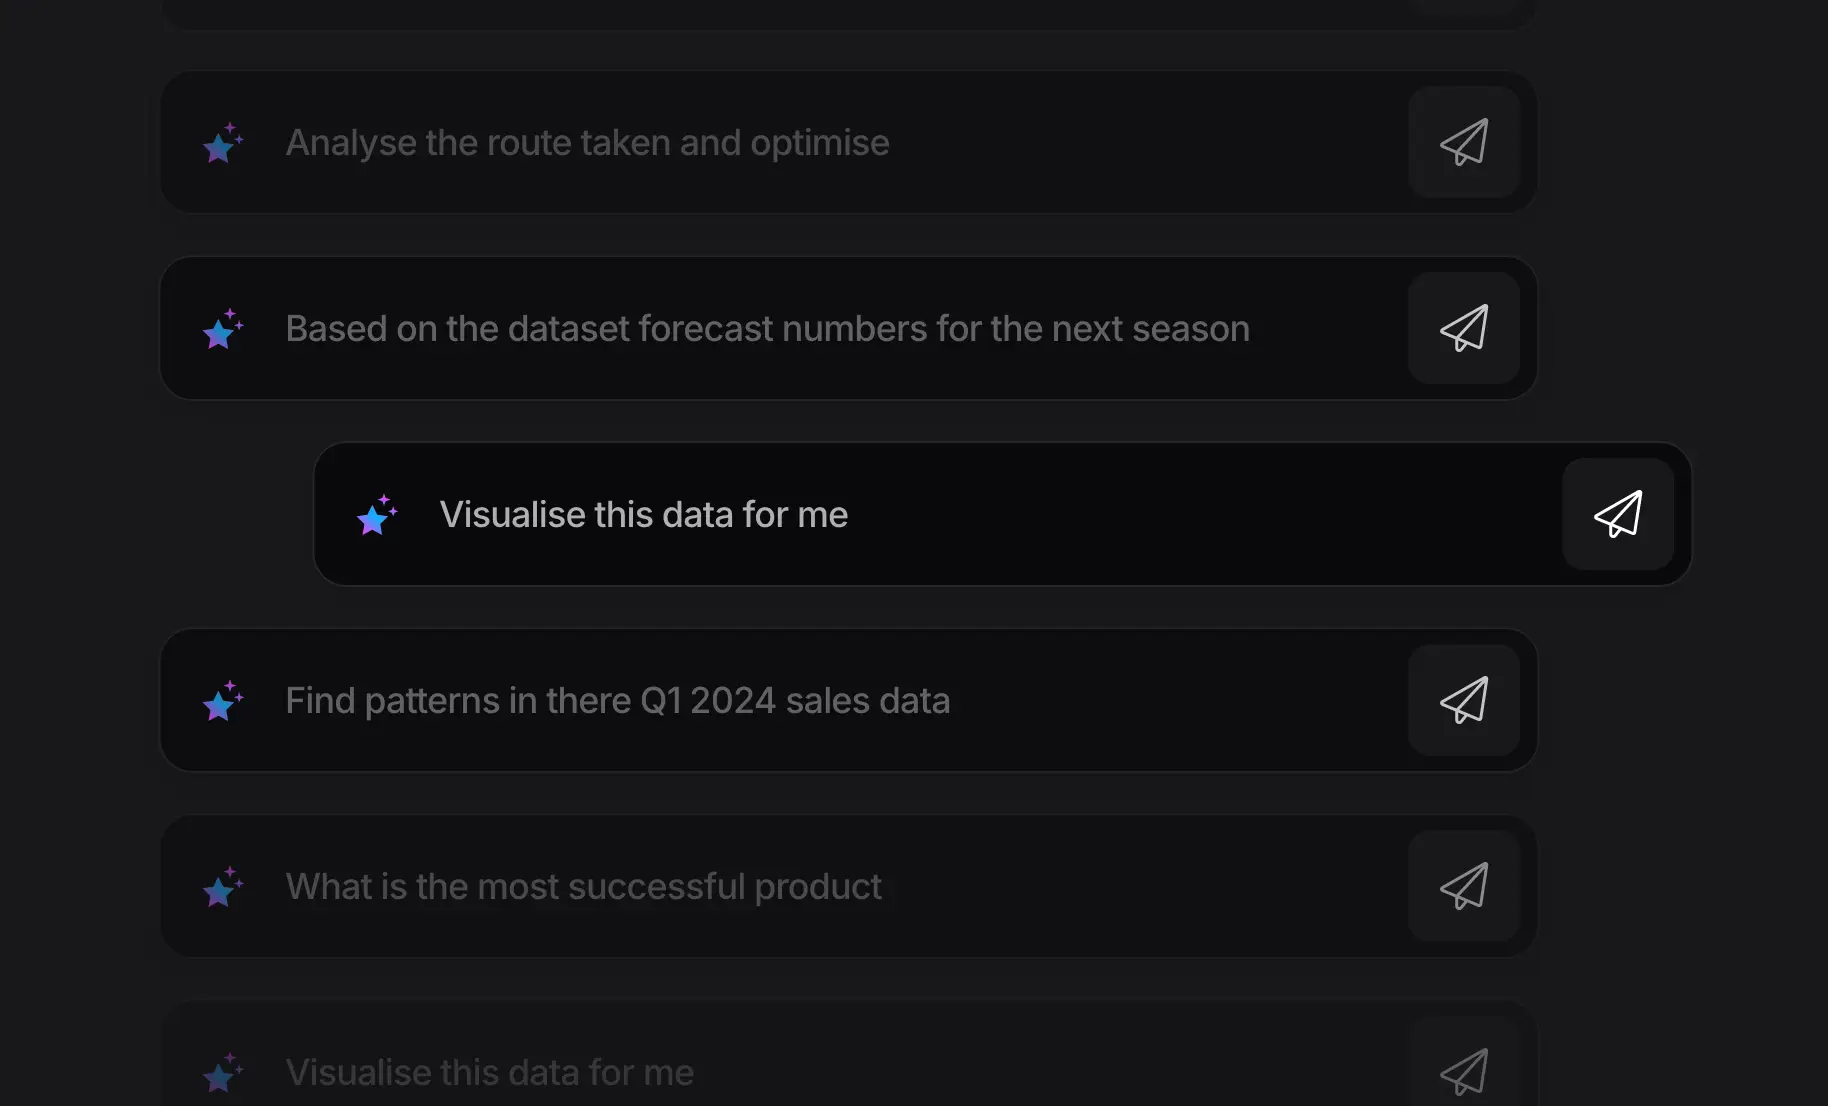This screenshot has height=1106, width=1828.
Task: Select 'Find patterns in there Q1 2024' suggestion
Action: [618, 701]
